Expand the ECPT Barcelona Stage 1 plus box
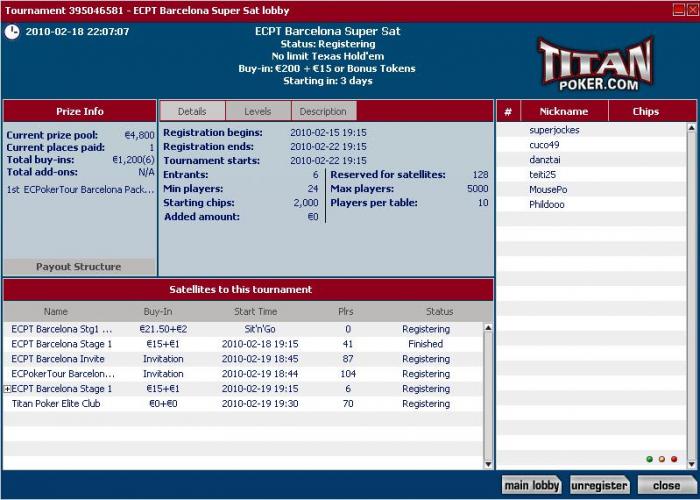This screenshot has width=700, height=500. 7,389
